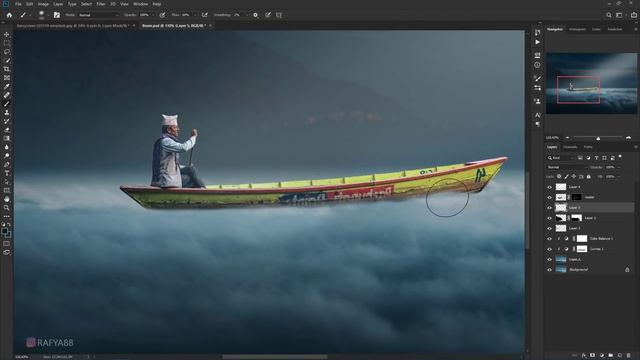Open the Brush Settings panel from the options bar
The image size is (640, 360).
tap(57, 15)
